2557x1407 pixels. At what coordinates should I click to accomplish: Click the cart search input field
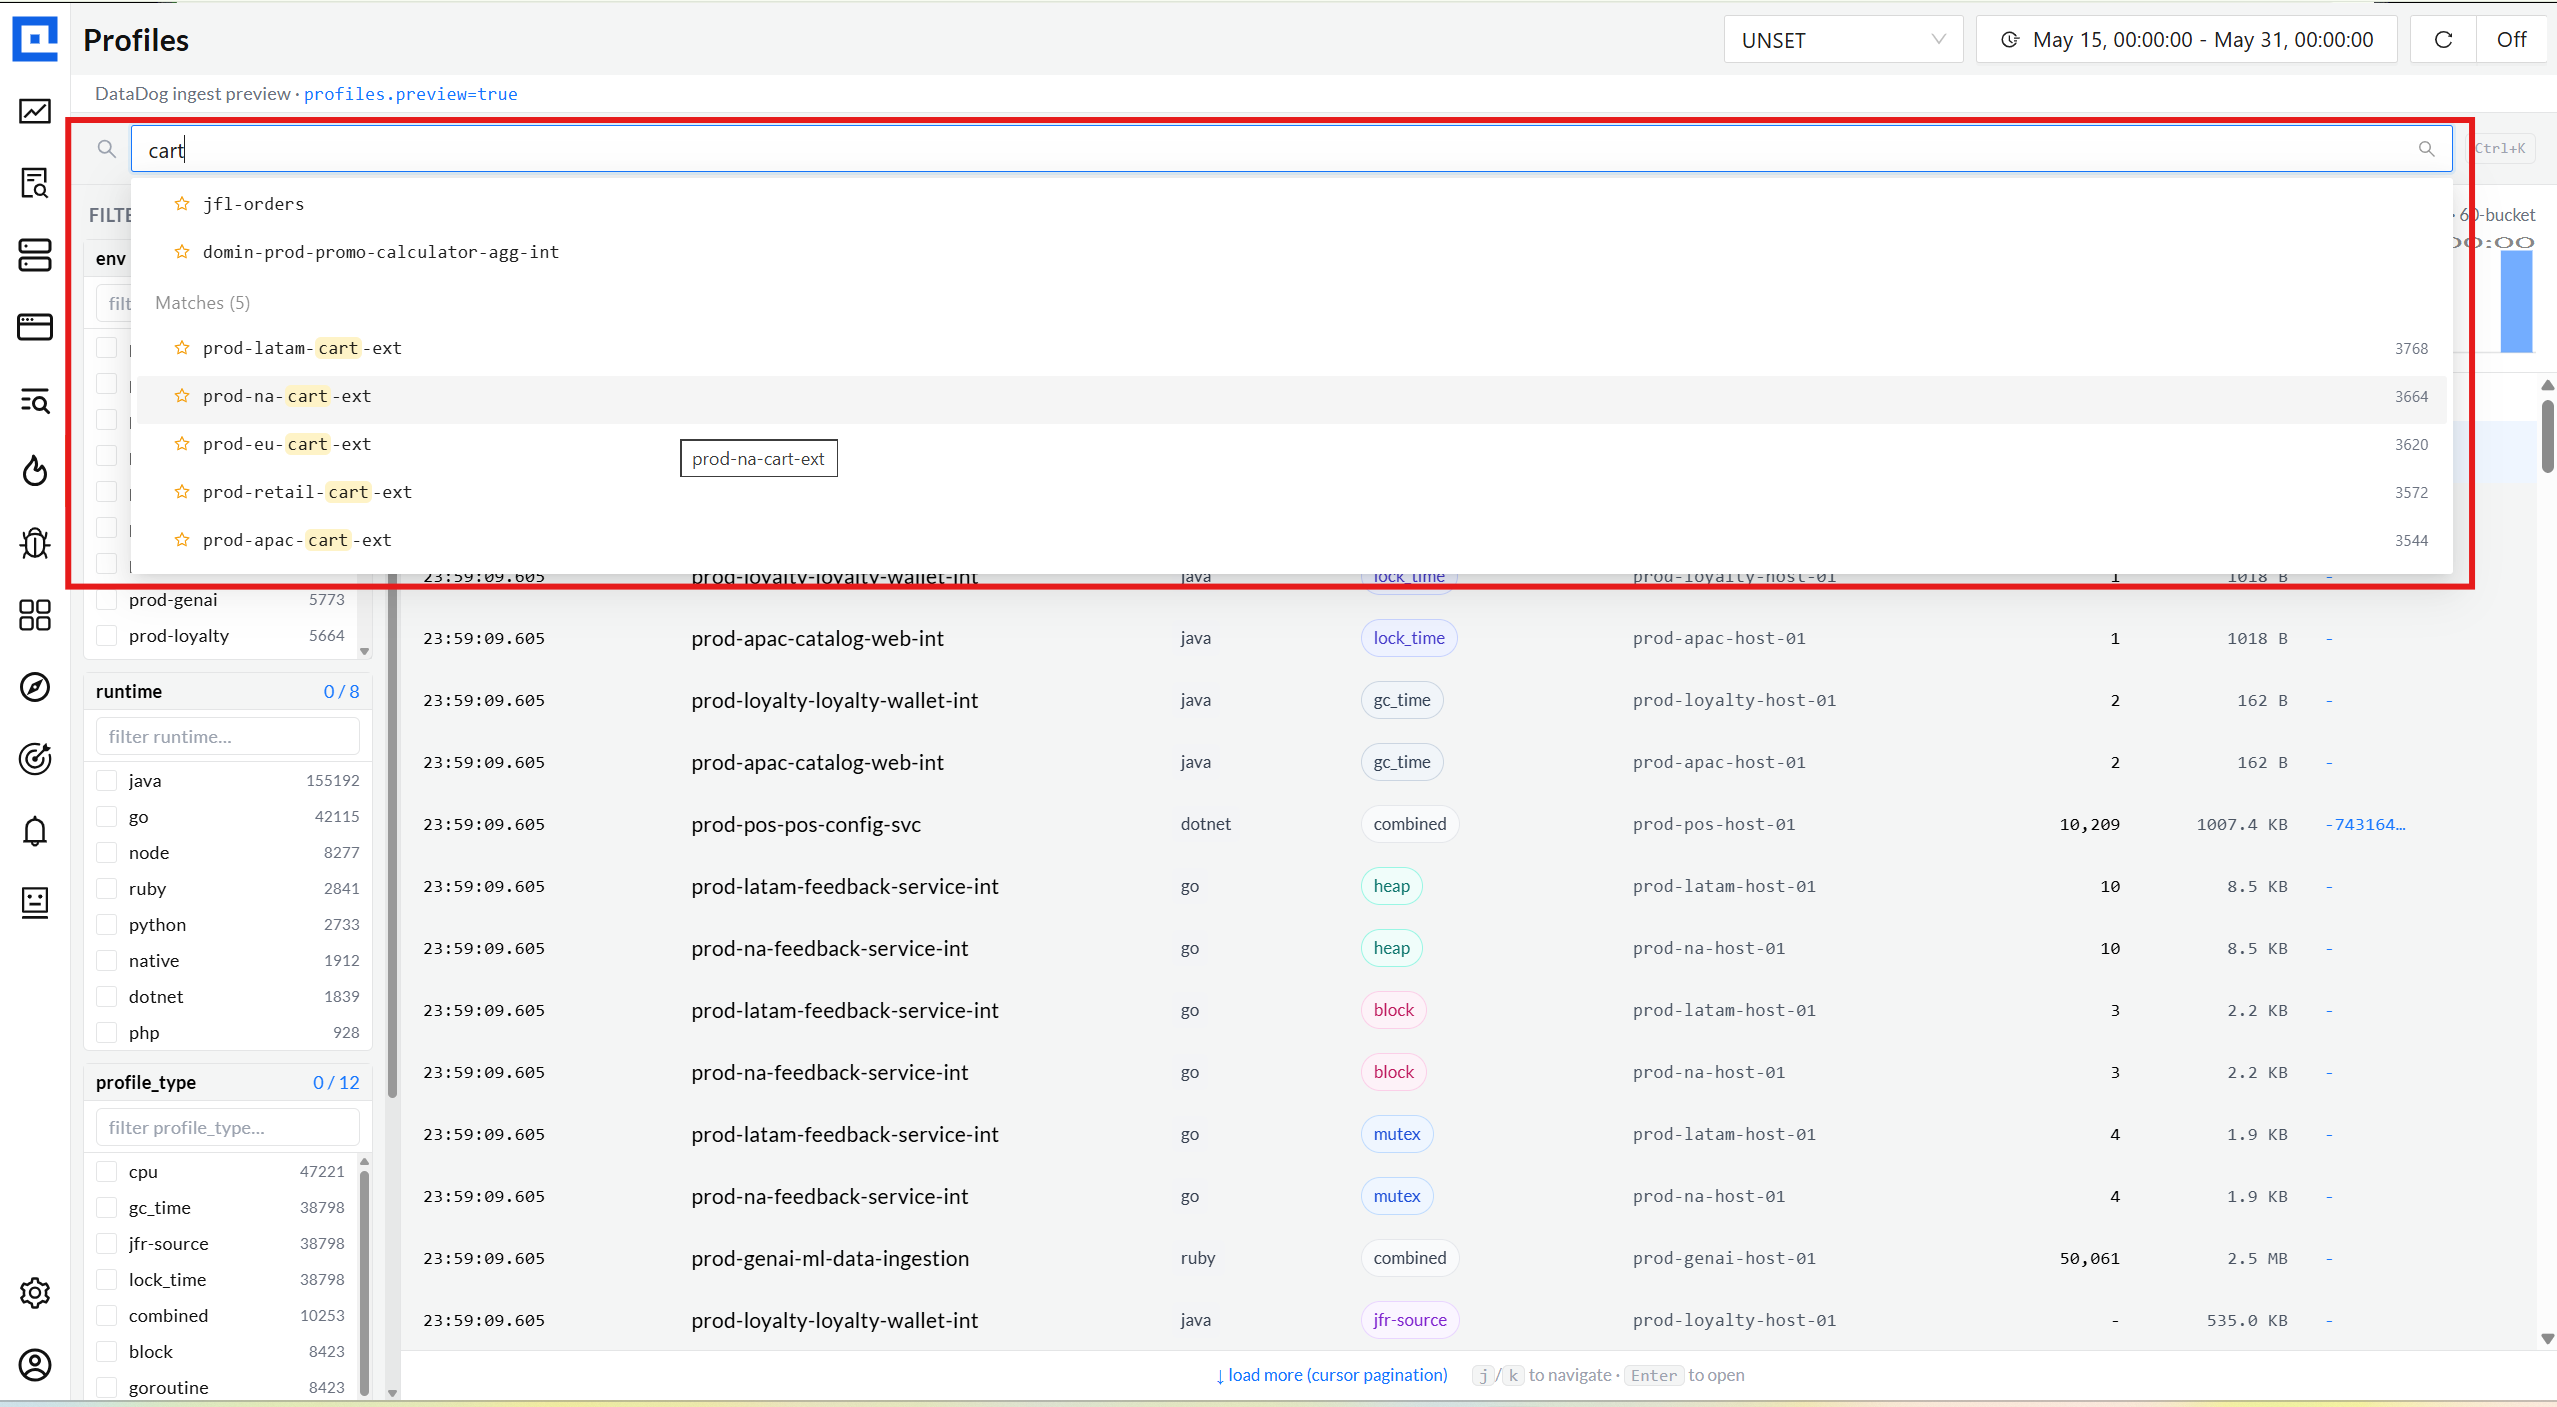1291,149
